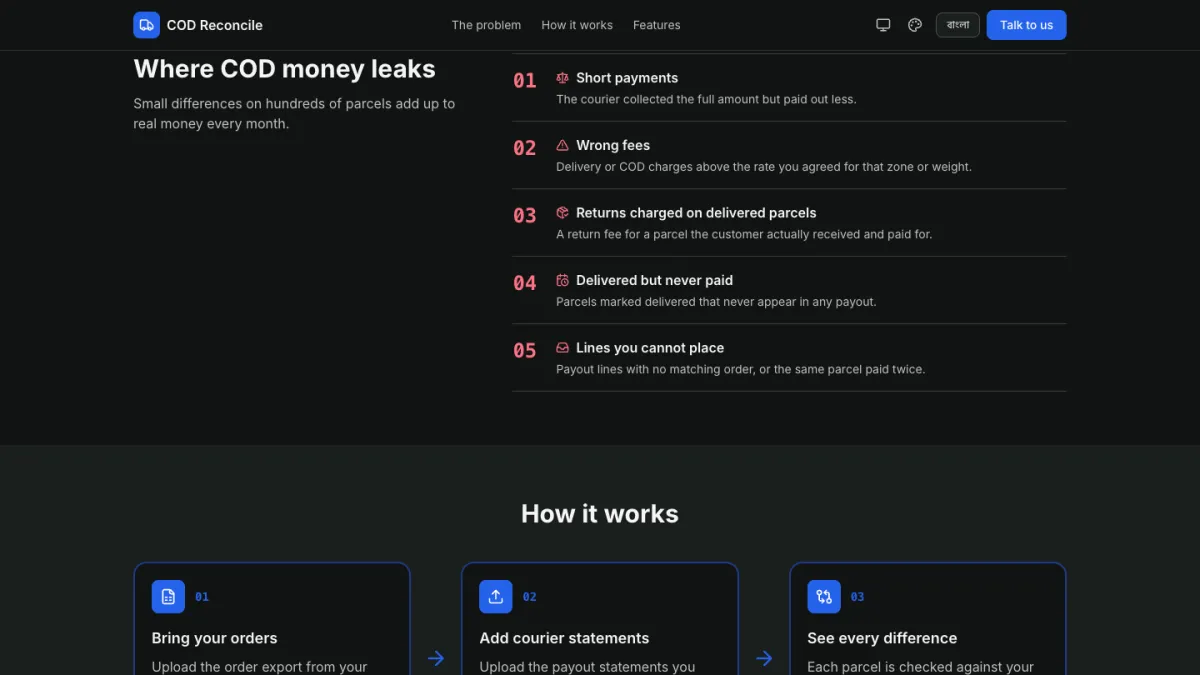Select the Lines you cannot place heading
The image size is (1200, 675).
tap(650, 348)
